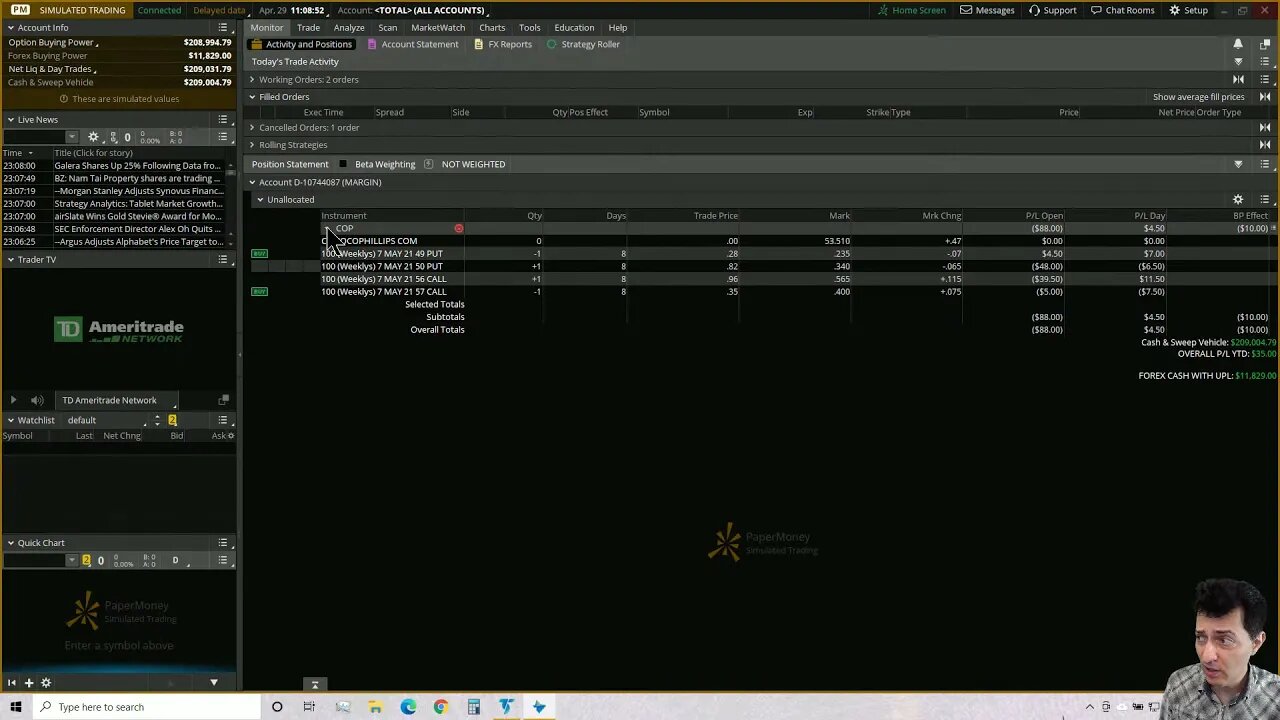Screen dimensions: 1280x720
Task: Click the Watchlist column settings gear
Action: coord(231,436)
